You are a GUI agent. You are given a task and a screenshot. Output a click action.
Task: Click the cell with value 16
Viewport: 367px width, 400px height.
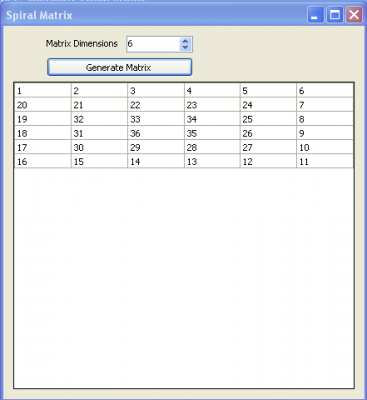click(43, 161)
